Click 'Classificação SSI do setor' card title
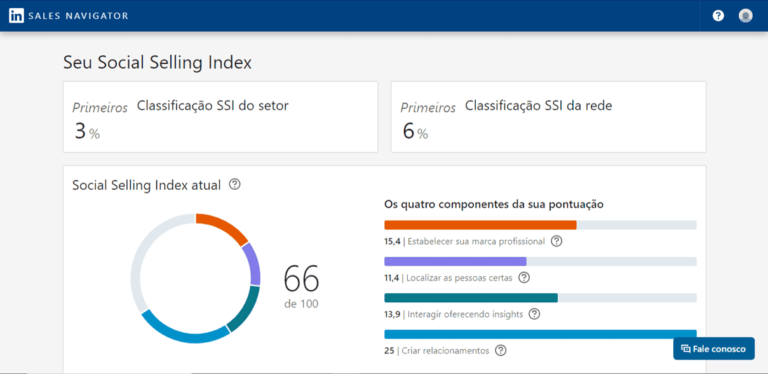This screenshot has height=374, width=768. tap(213, 105)
